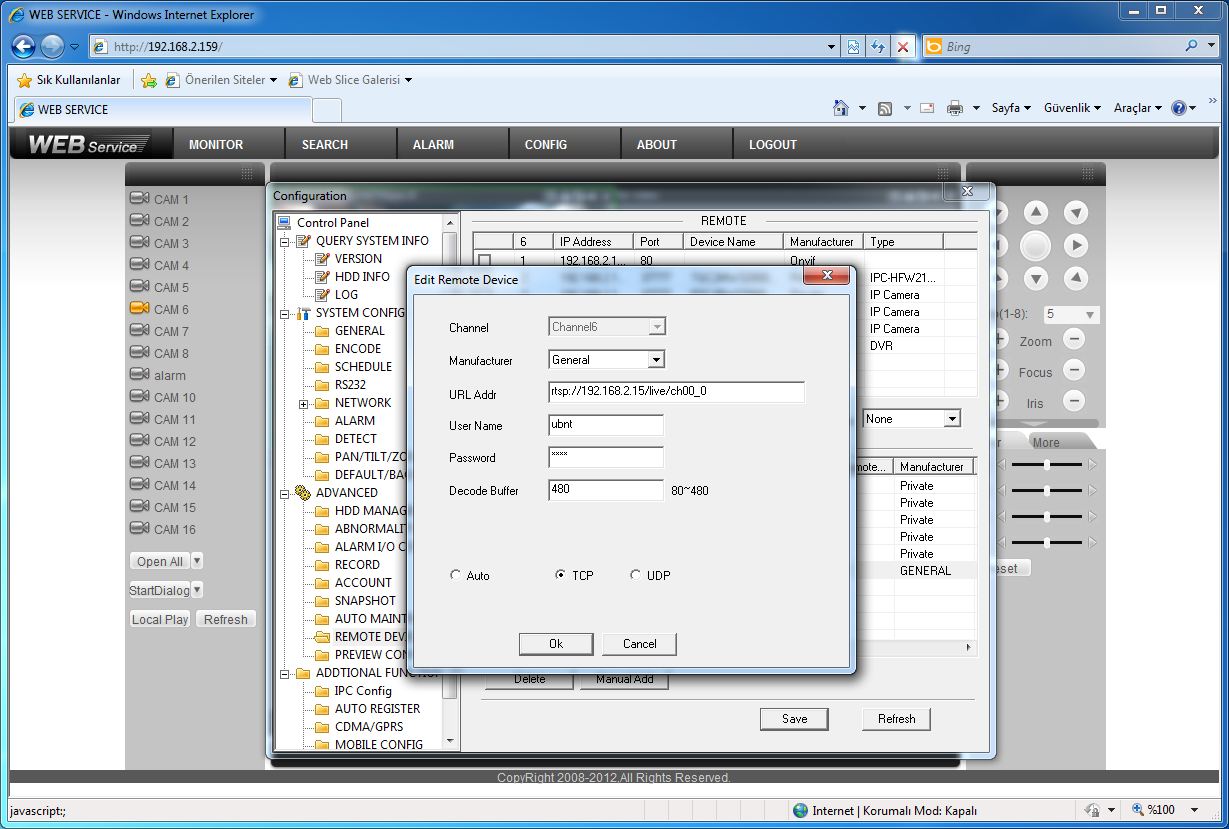The height and width of the screenshot is (829, 1229).
Task: Click the PTZ up arrow button
Action: tap(1036, 213)
